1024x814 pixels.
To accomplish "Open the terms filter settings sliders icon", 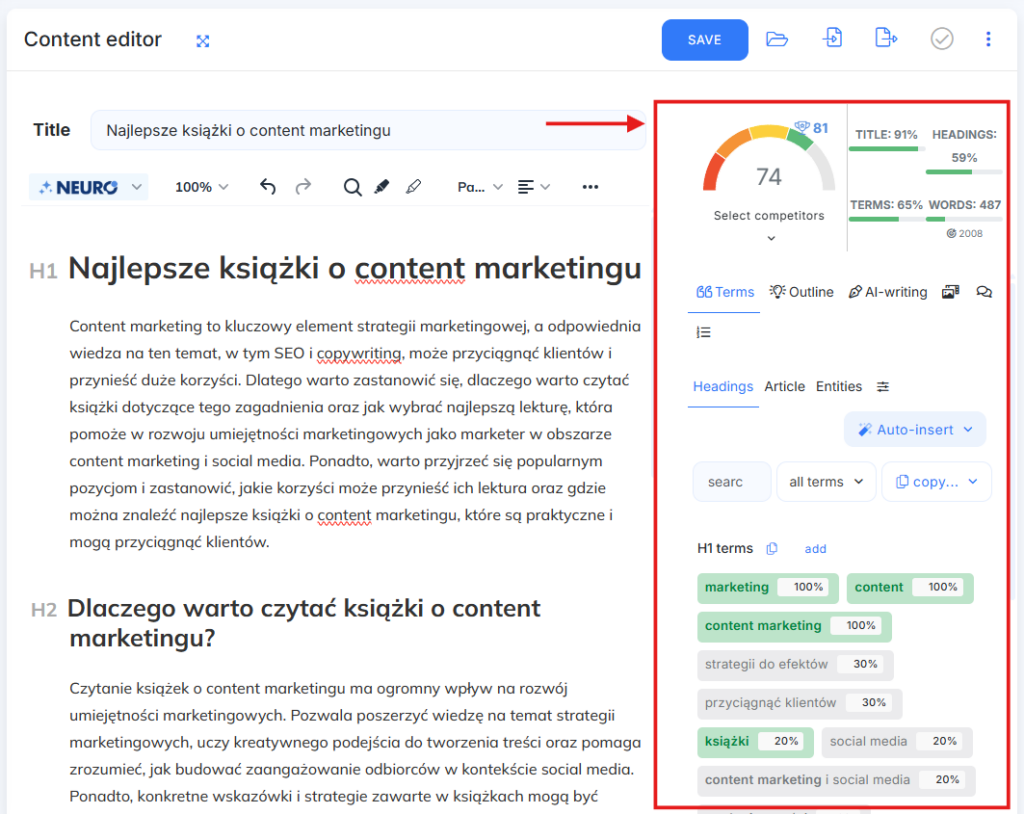I will pos(883,387).
